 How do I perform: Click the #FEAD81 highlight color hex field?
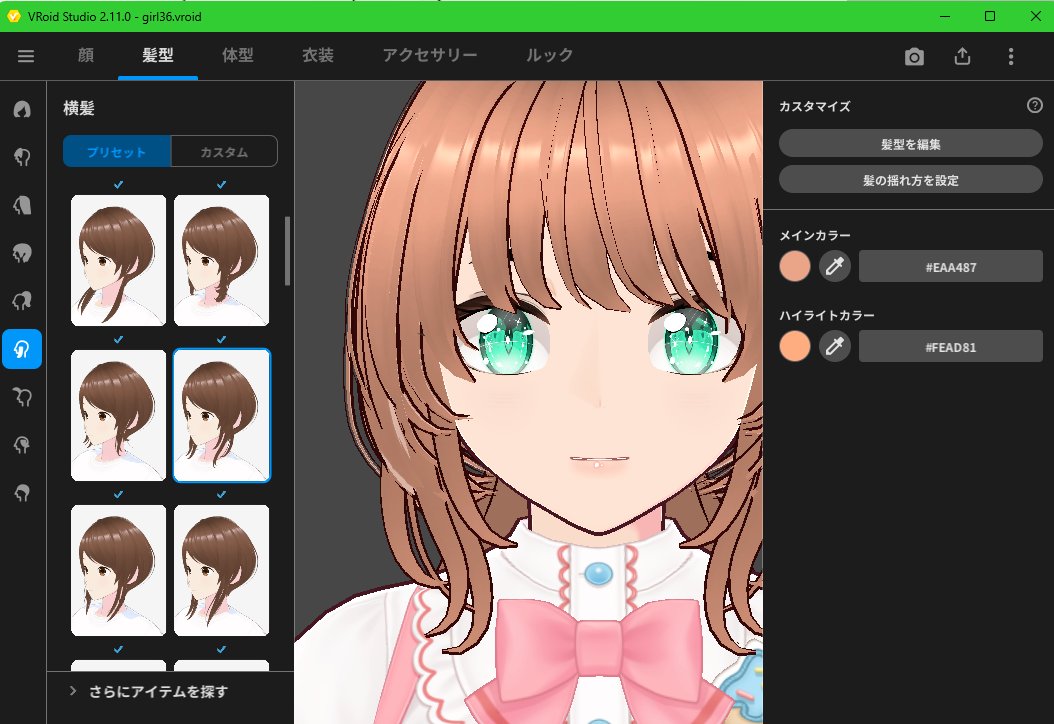tap(950, 346)
